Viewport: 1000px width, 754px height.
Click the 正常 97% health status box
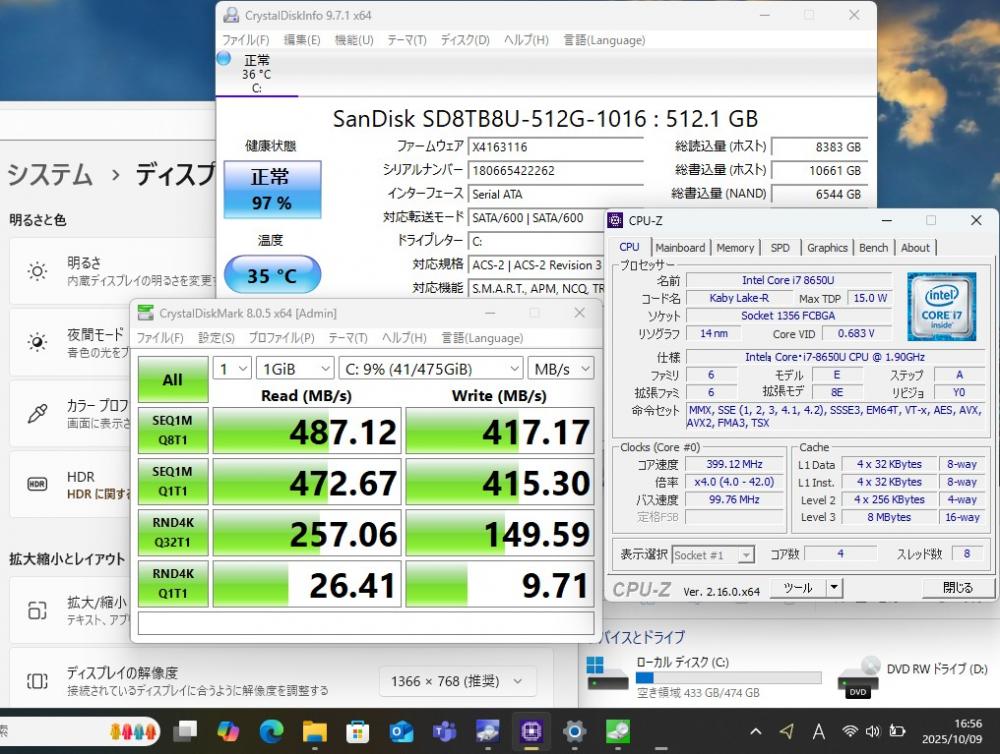tap(271, 189)
